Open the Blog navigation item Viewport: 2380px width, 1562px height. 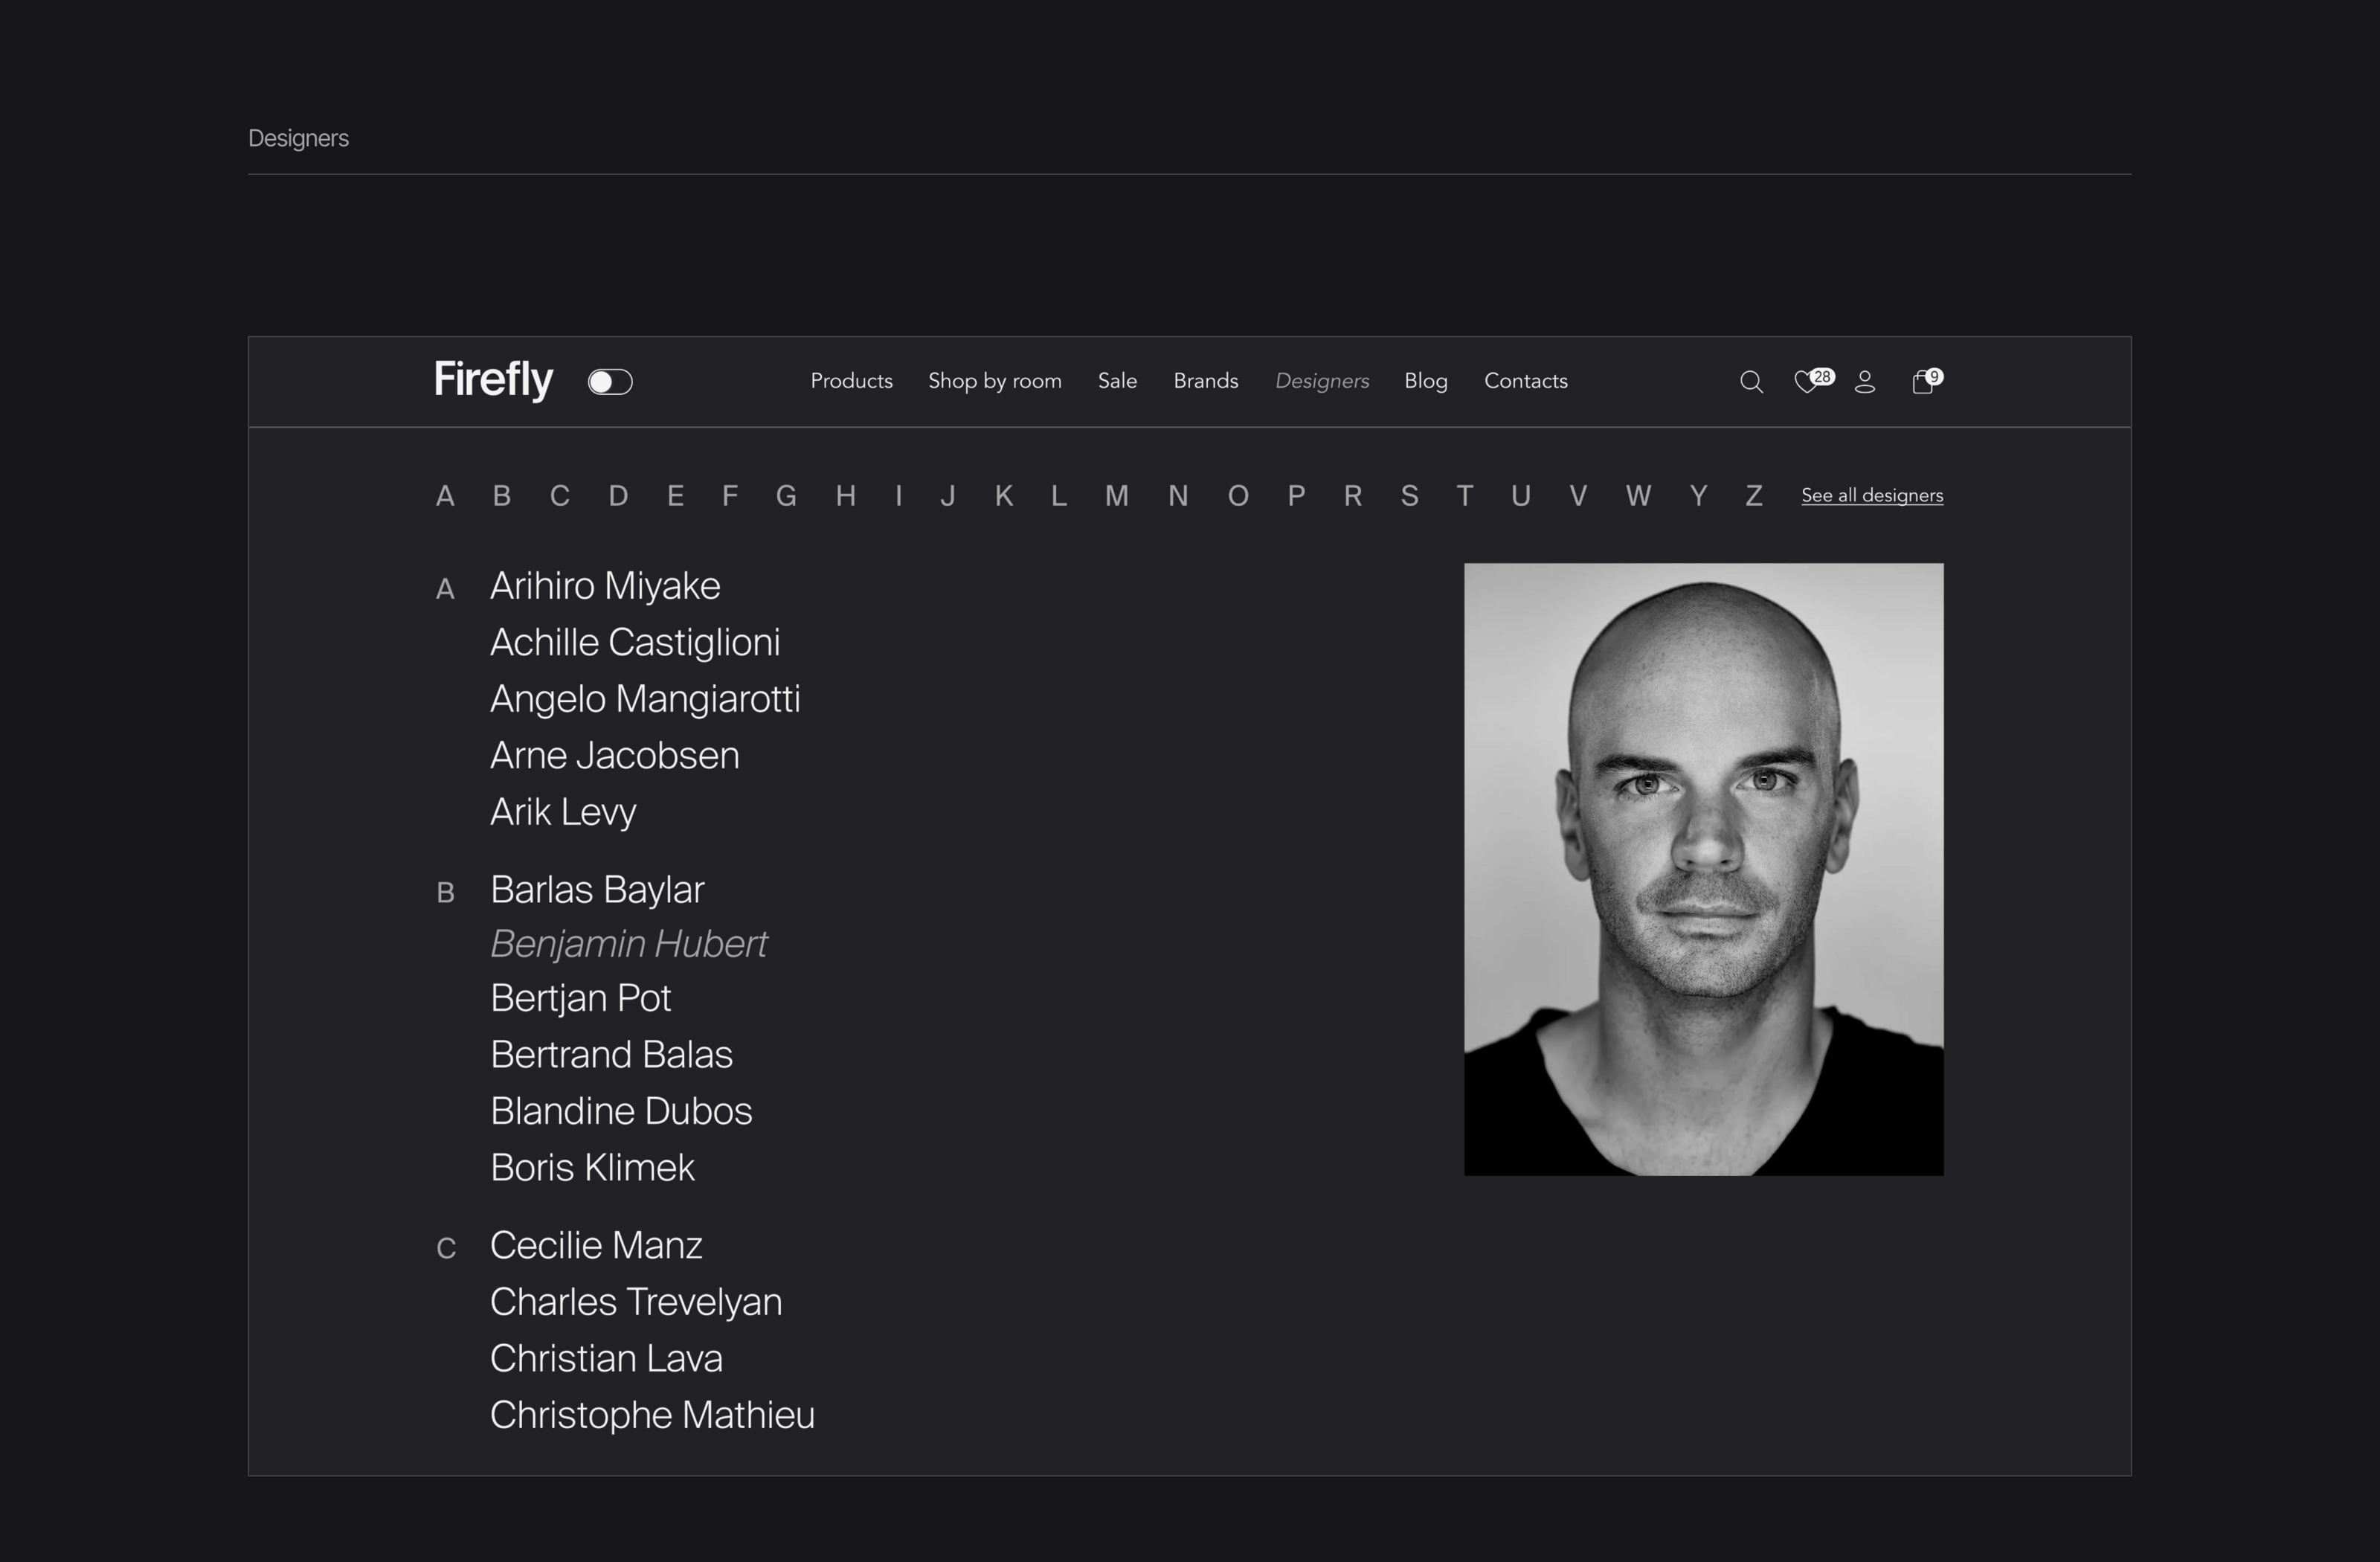click(x=1425, y=381)
